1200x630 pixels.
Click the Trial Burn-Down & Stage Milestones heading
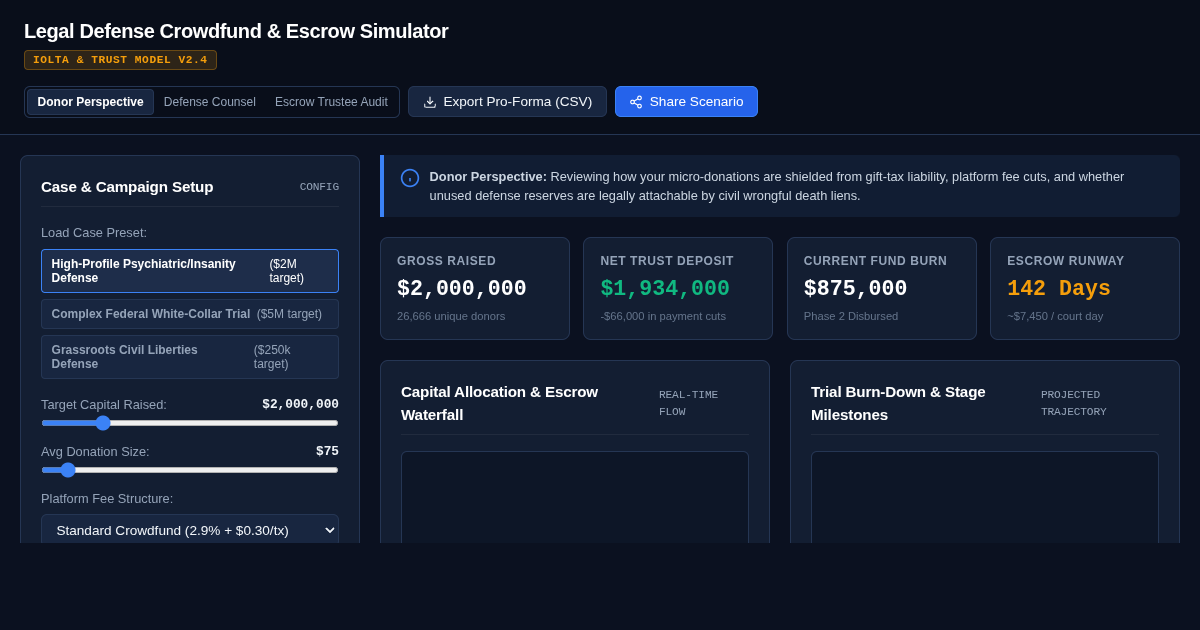coord(899,403)
